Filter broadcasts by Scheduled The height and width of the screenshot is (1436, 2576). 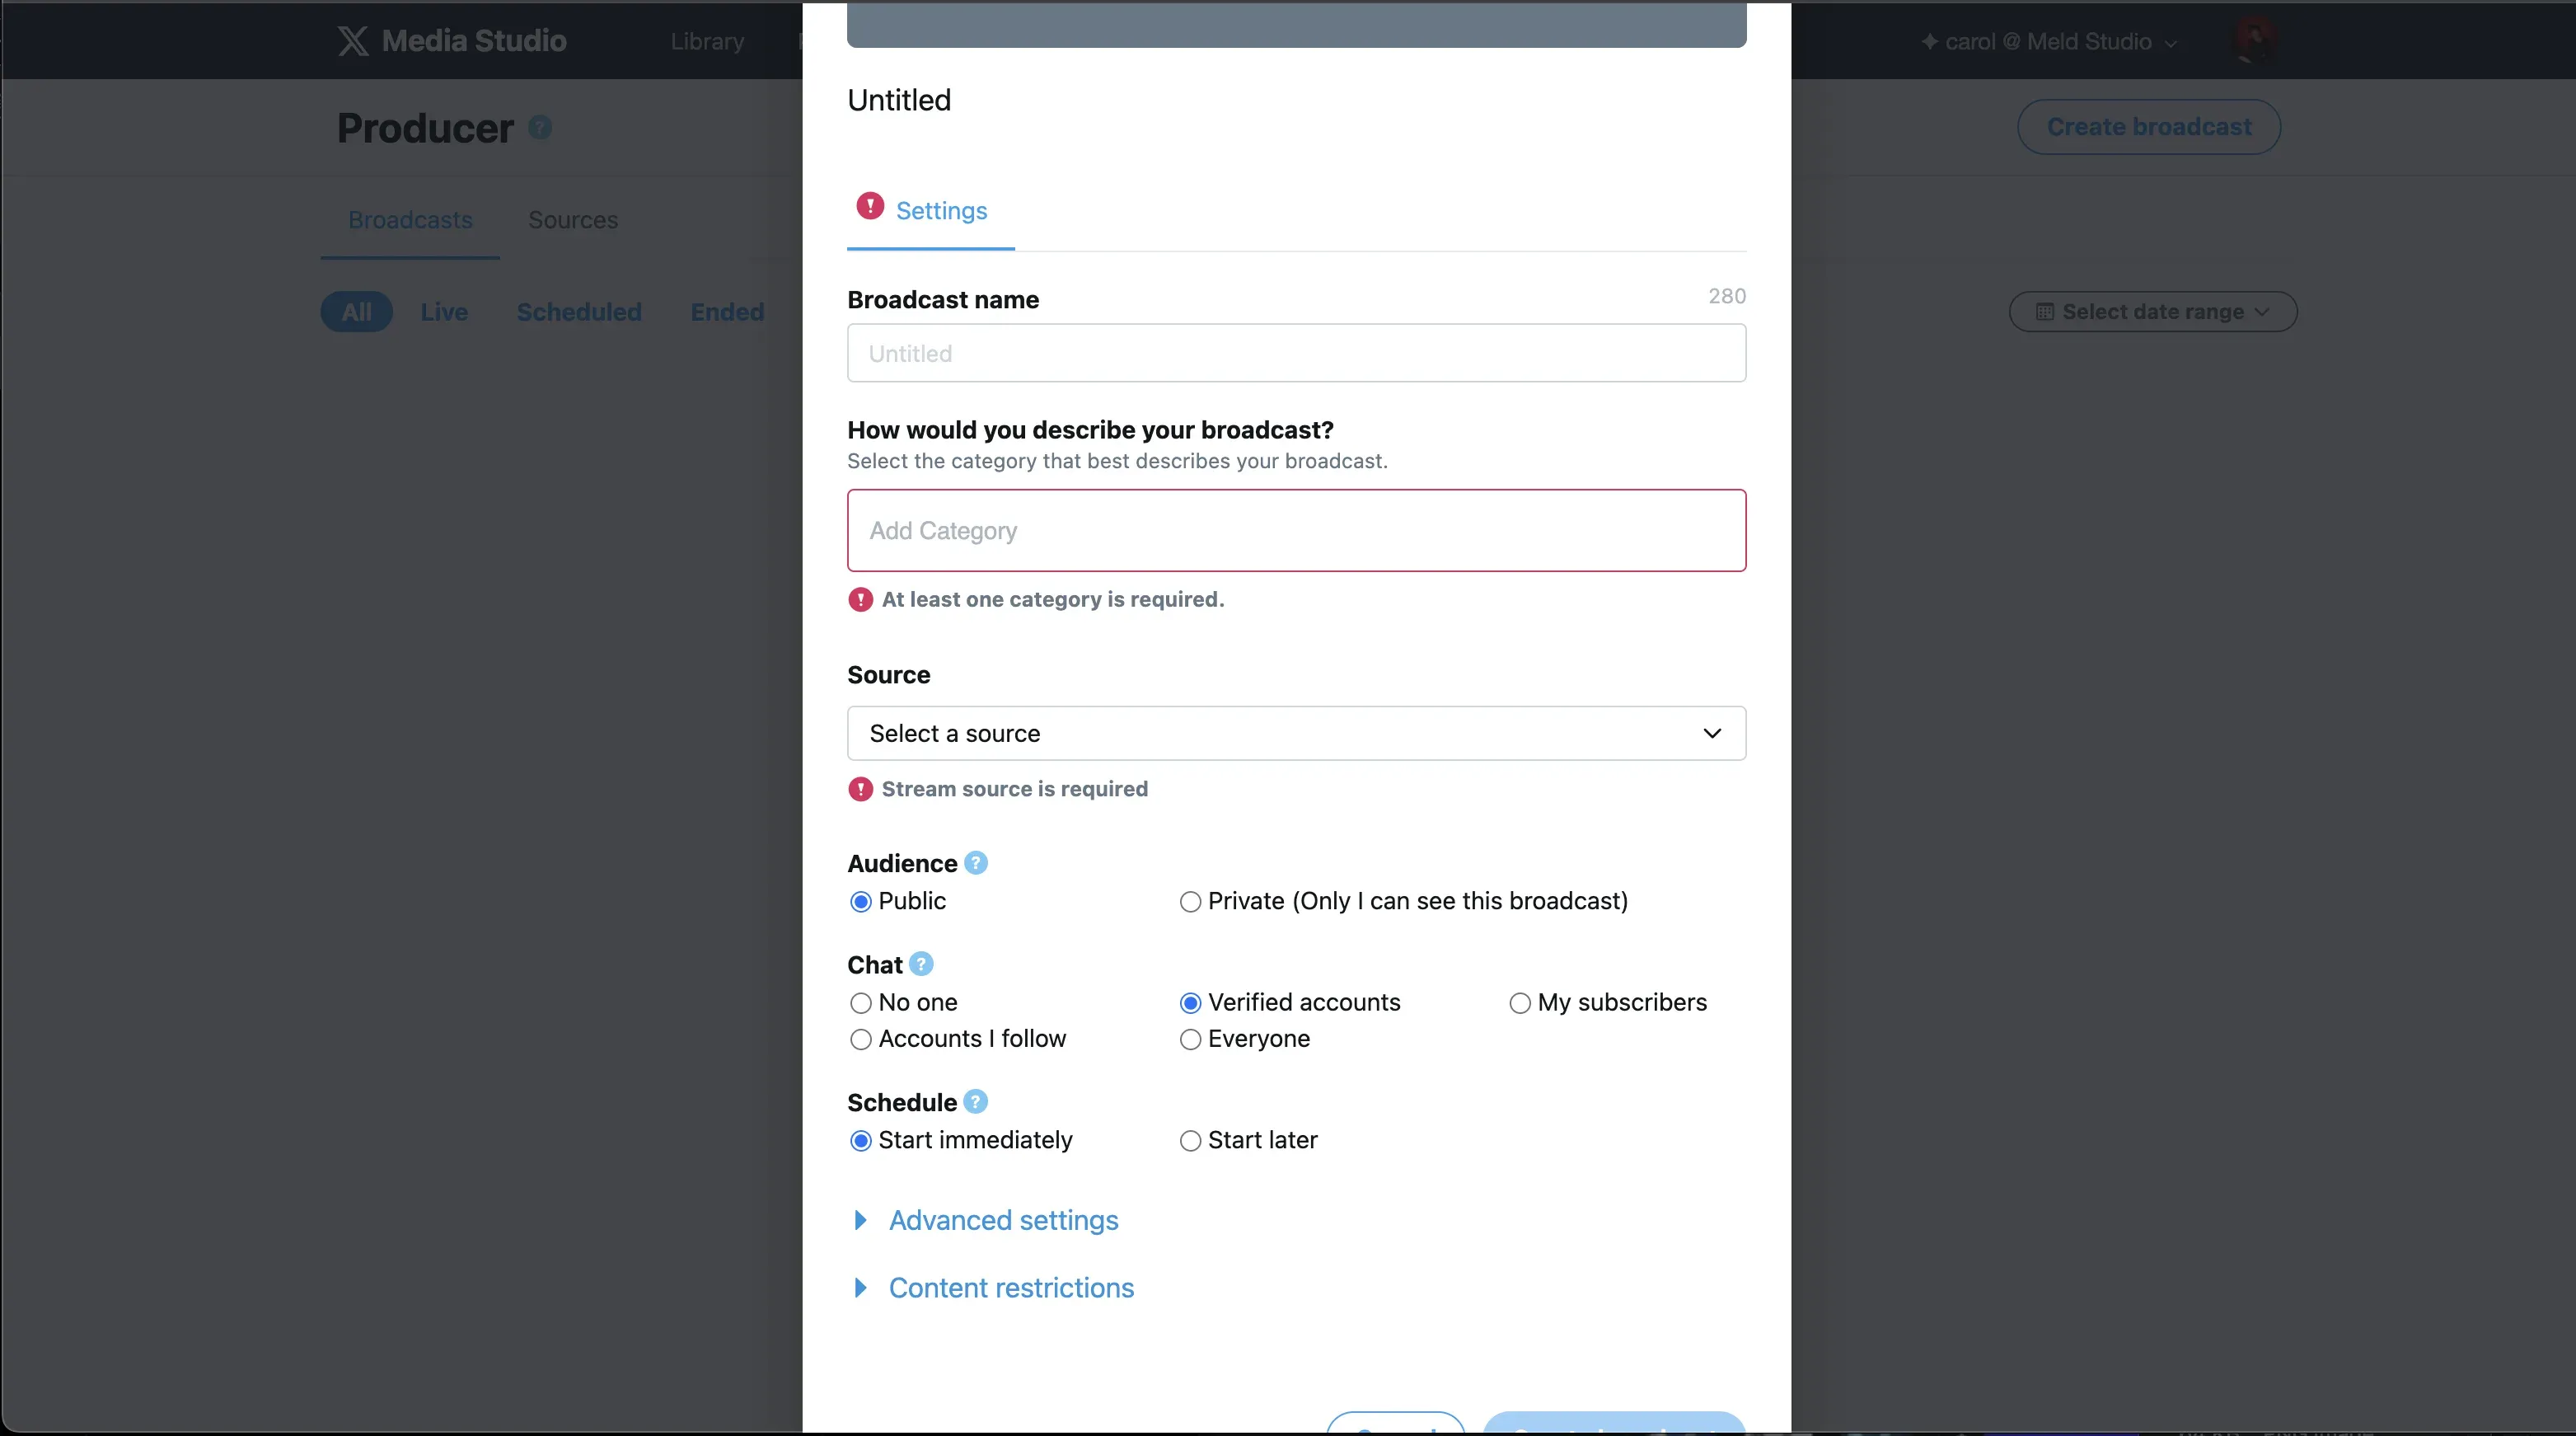pyautogui.click(x=579, y=312)
